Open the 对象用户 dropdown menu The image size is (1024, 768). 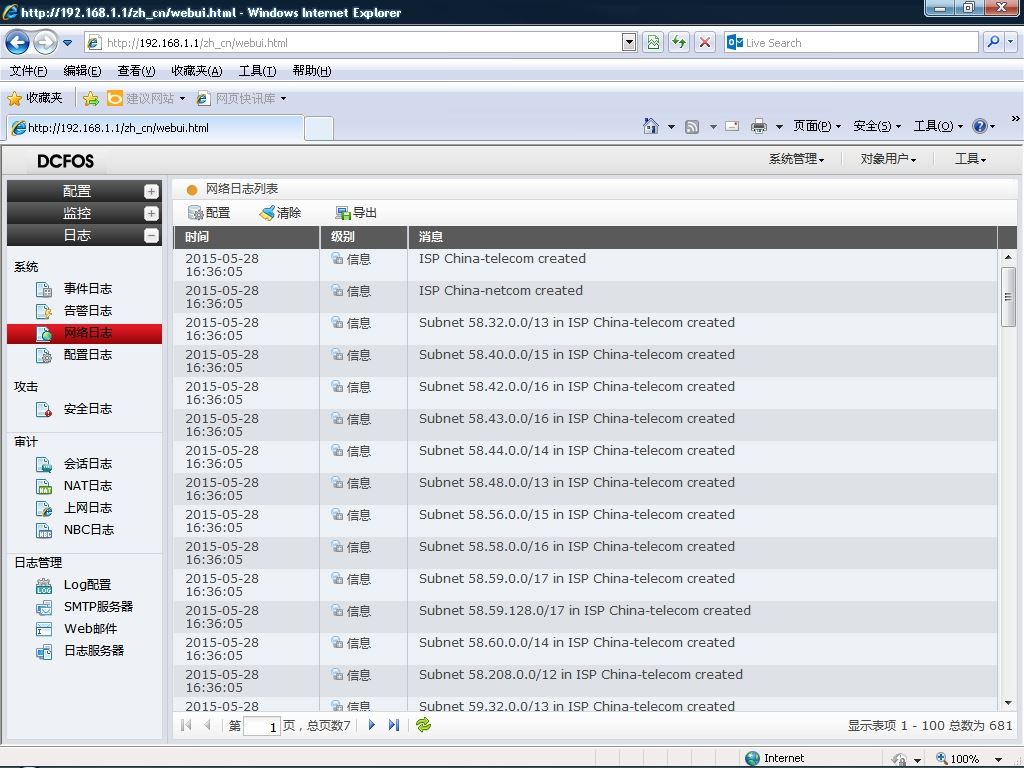pos(888,159)
